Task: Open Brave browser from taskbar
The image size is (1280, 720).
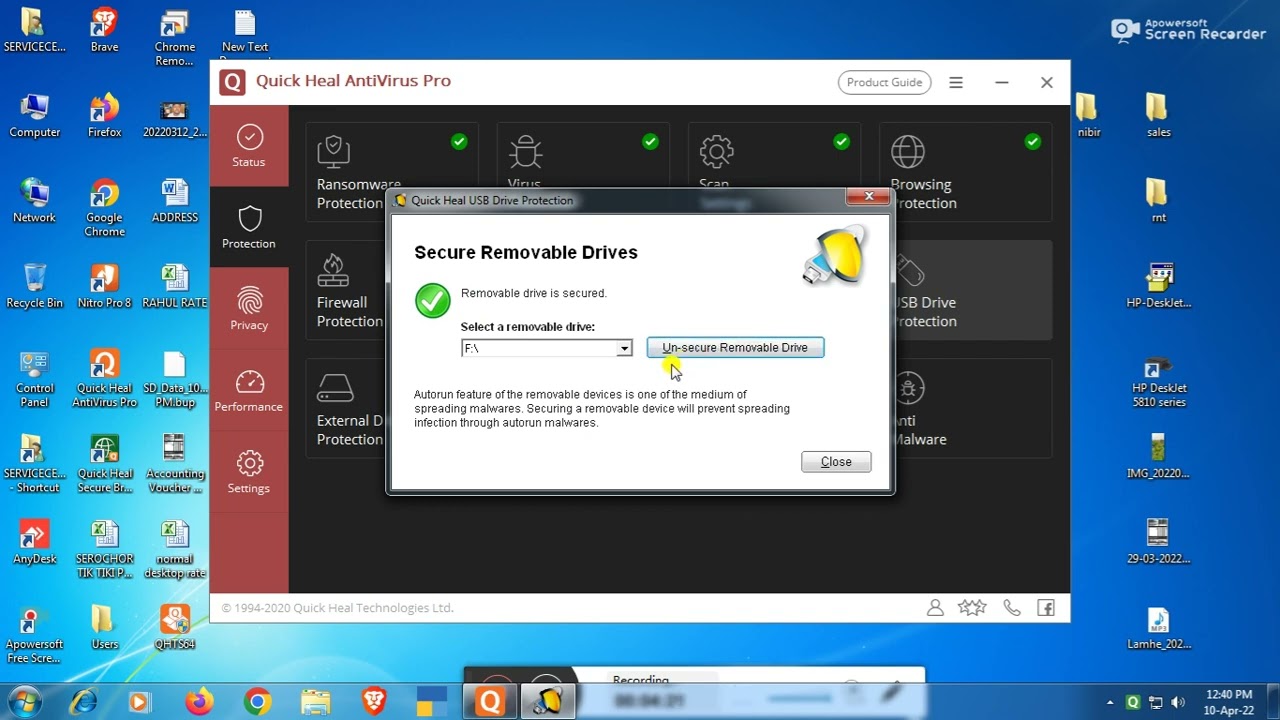Action: [x=374, y=702]
